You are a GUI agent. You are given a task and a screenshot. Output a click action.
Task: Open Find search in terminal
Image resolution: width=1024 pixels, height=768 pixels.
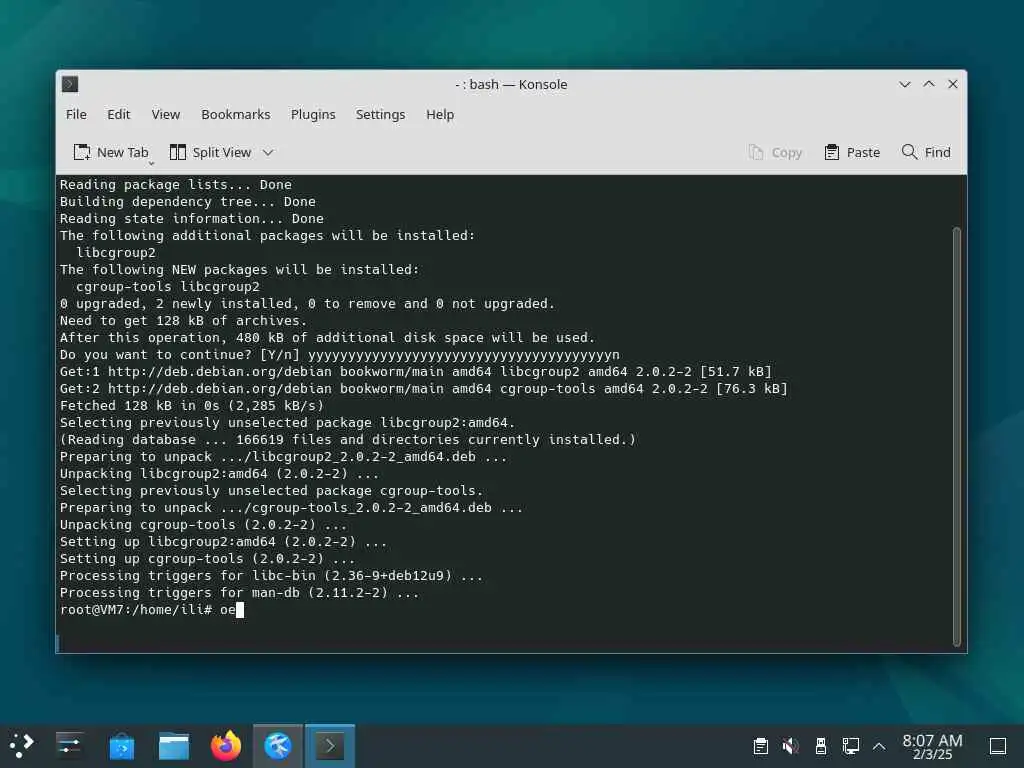pyautogui.click(x=926, y=152)
